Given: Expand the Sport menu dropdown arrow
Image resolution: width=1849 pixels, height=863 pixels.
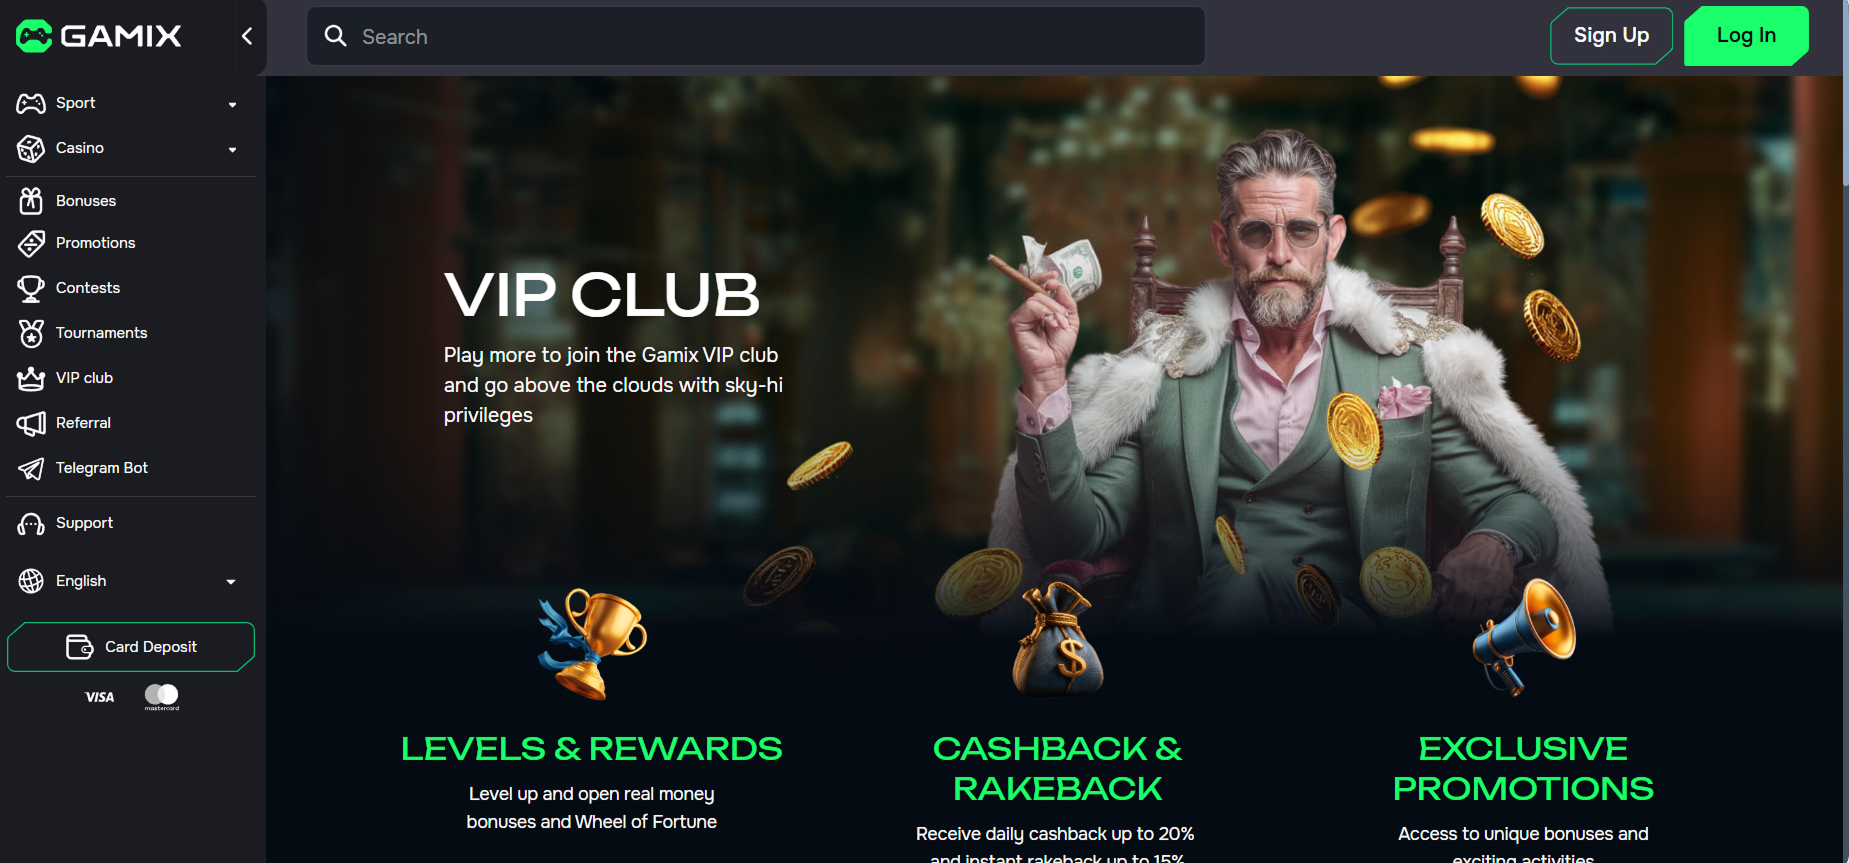Looking at the screenshot, I should click(232, 104).
